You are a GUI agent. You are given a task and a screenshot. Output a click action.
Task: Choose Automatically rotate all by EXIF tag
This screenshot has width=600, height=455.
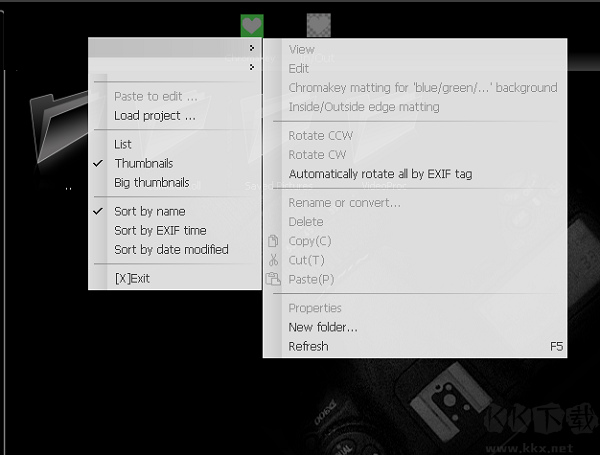(380, 173)
